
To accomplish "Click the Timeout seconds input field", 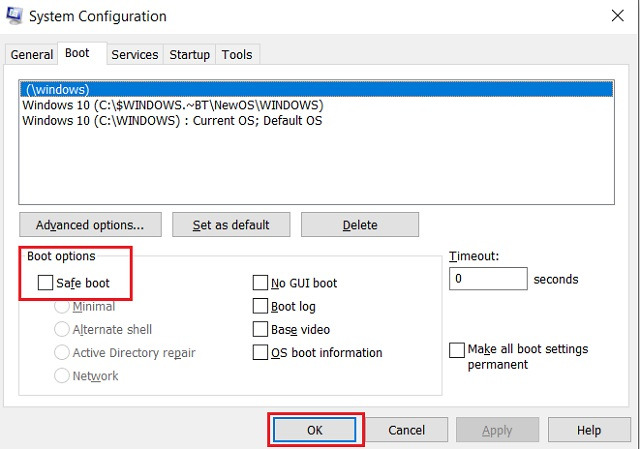I will click(488, 279).
